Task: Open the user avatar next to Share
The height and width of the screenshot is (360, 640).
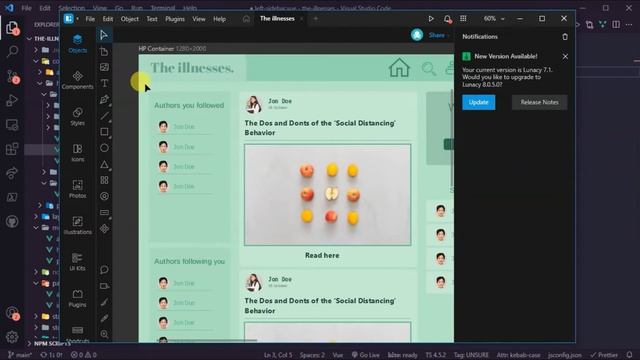Action: [x=417, y=35]
